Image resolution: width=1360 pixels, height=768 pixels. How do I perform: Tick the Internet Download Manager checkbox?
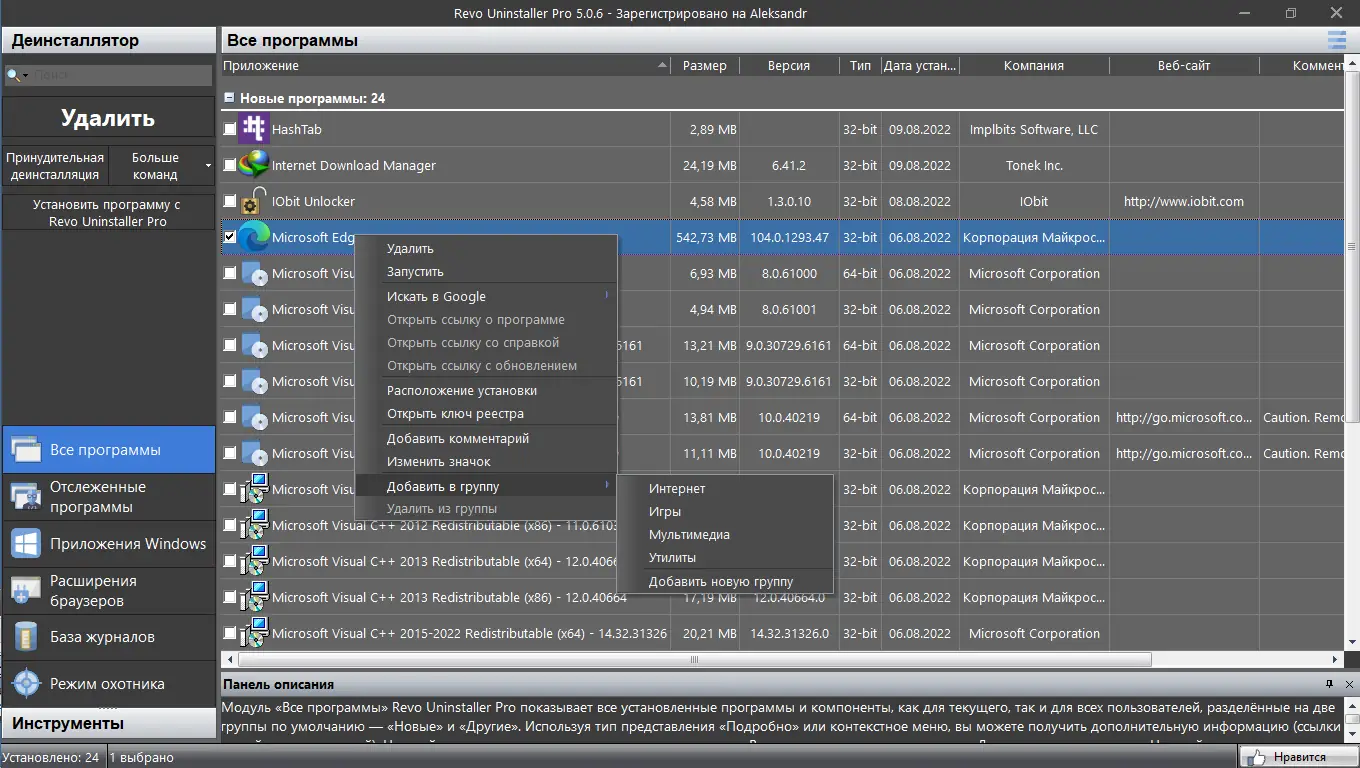pos(230,165)
